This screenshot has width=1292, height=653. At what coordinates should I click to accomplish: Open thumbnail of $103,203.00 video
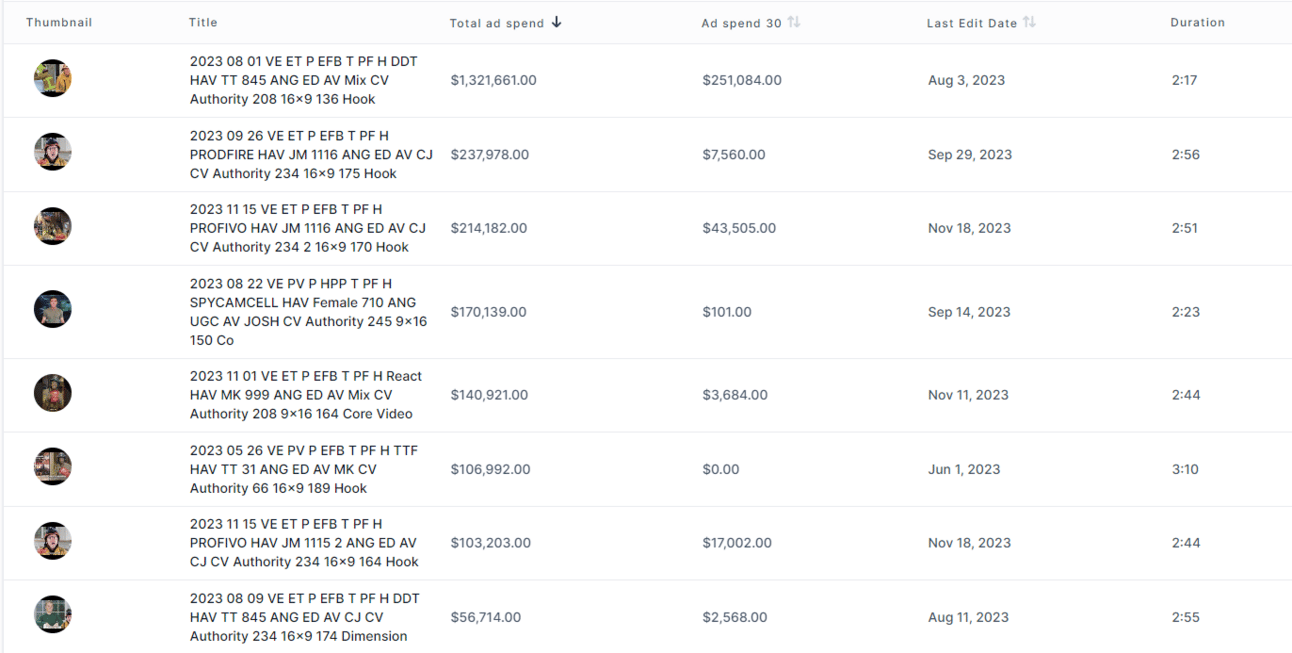pyautogui.click(x=52, y=541)
